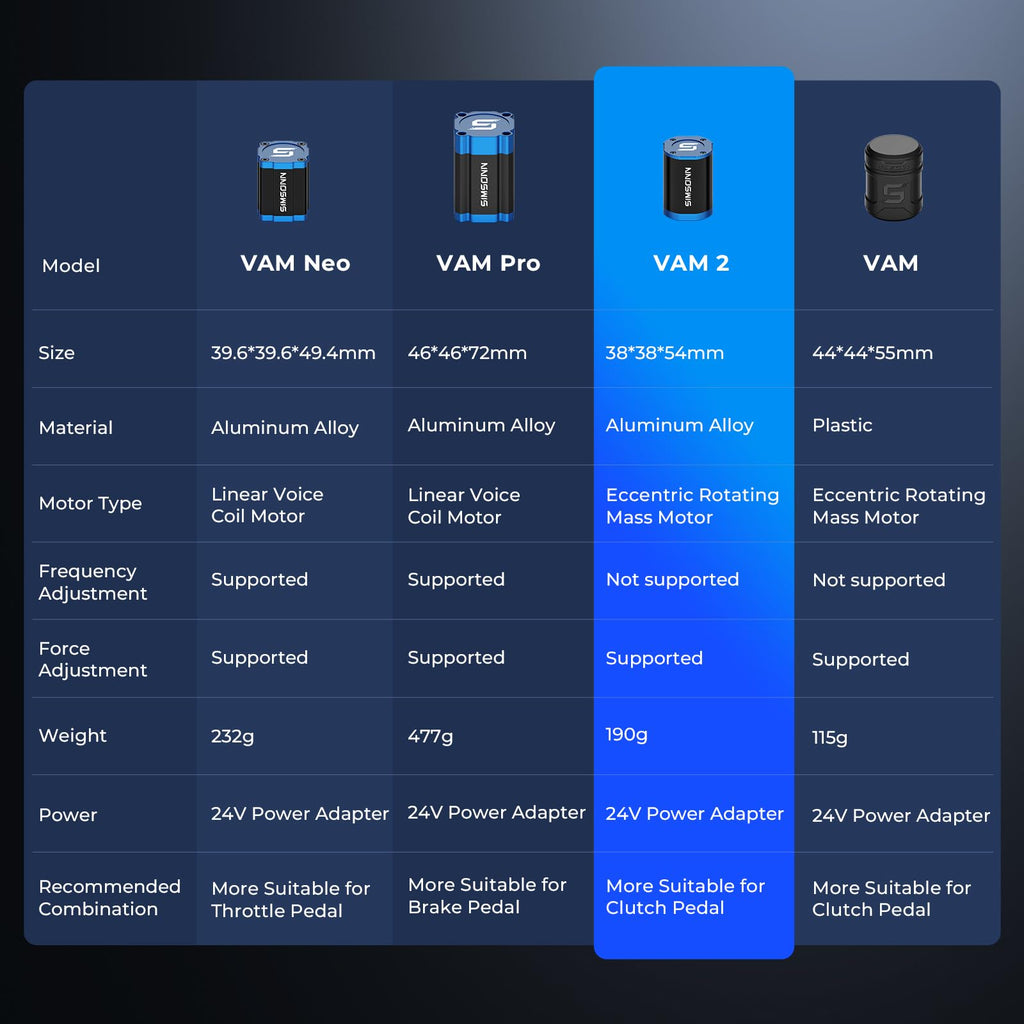This screenshot has width=1024, height=1024.
Task: Click the 'Weight' row label
Action: 72,736
